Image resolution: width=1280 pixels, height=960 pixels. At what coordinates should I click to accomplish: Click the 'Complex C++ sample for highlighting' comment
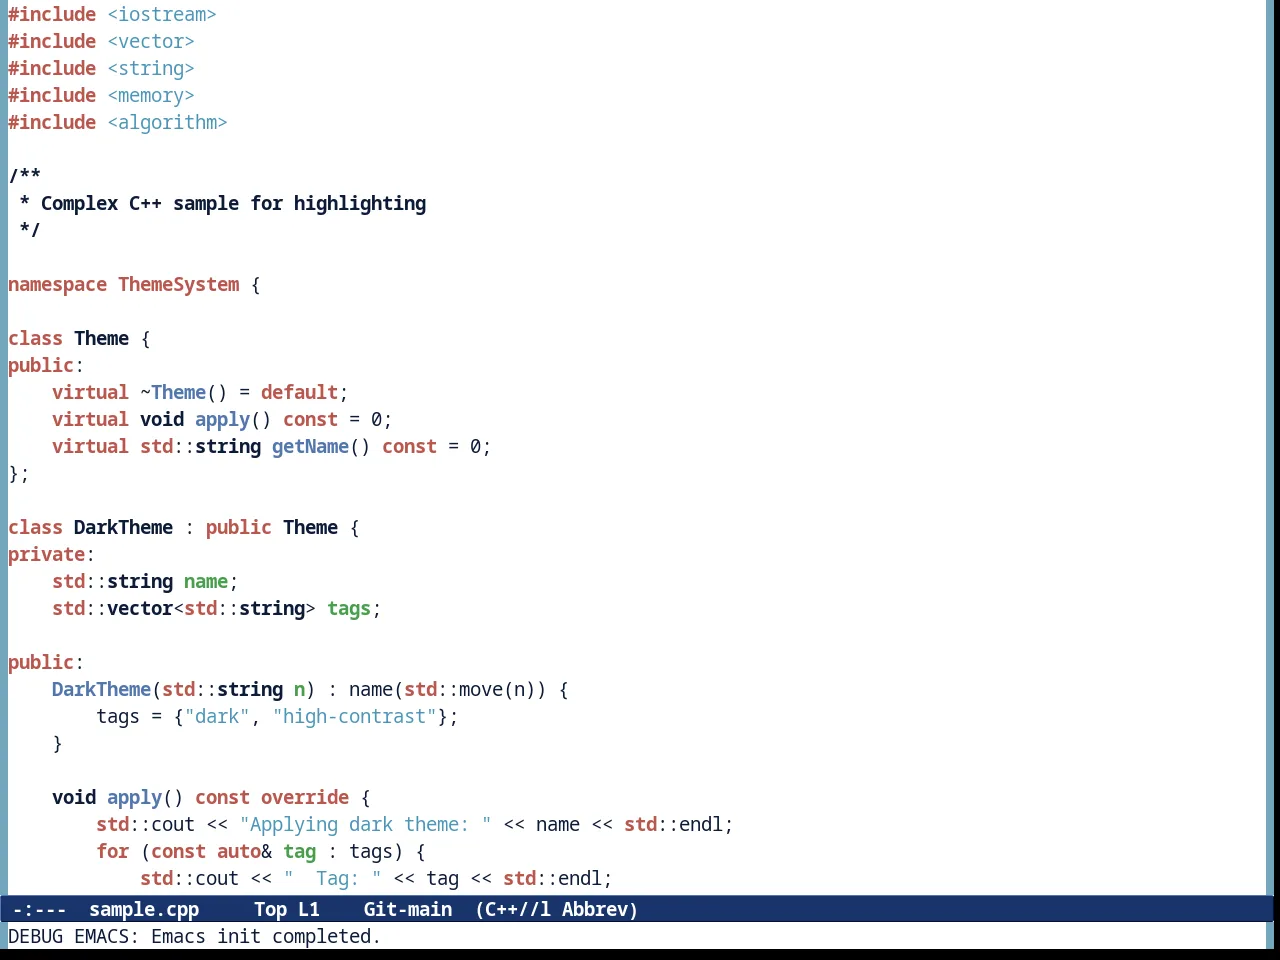[233, 203]
